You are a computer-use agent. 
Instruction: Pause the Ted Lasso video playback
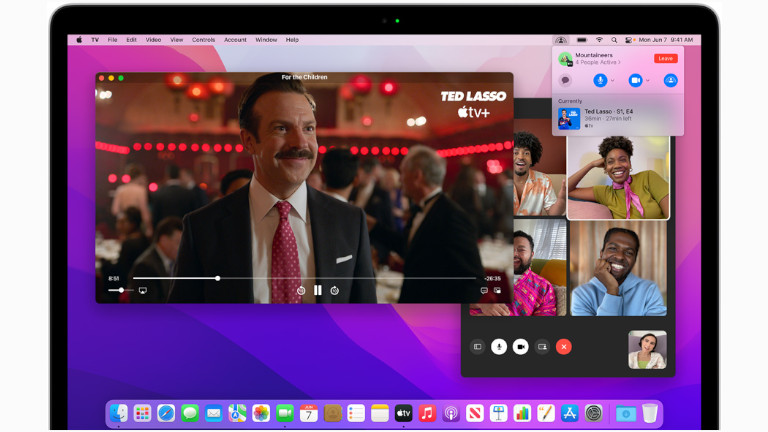[x=318, y=290]
